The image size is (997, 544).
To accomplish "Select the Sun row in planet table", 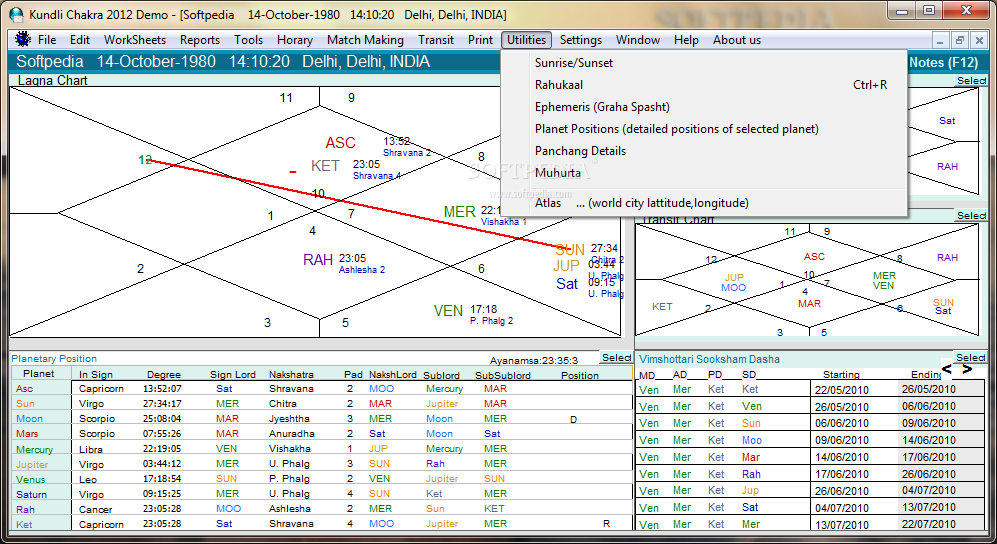I will (322, 404).
